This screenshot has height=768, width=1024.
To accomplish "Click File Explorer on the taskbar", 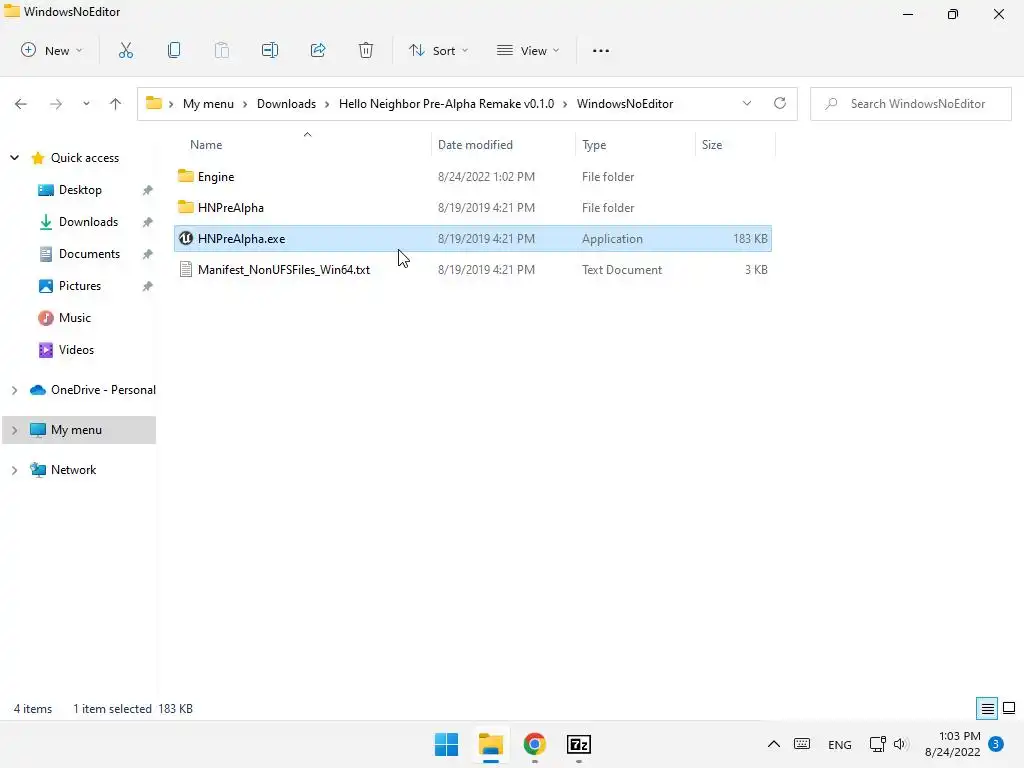I will coord(490,744).
